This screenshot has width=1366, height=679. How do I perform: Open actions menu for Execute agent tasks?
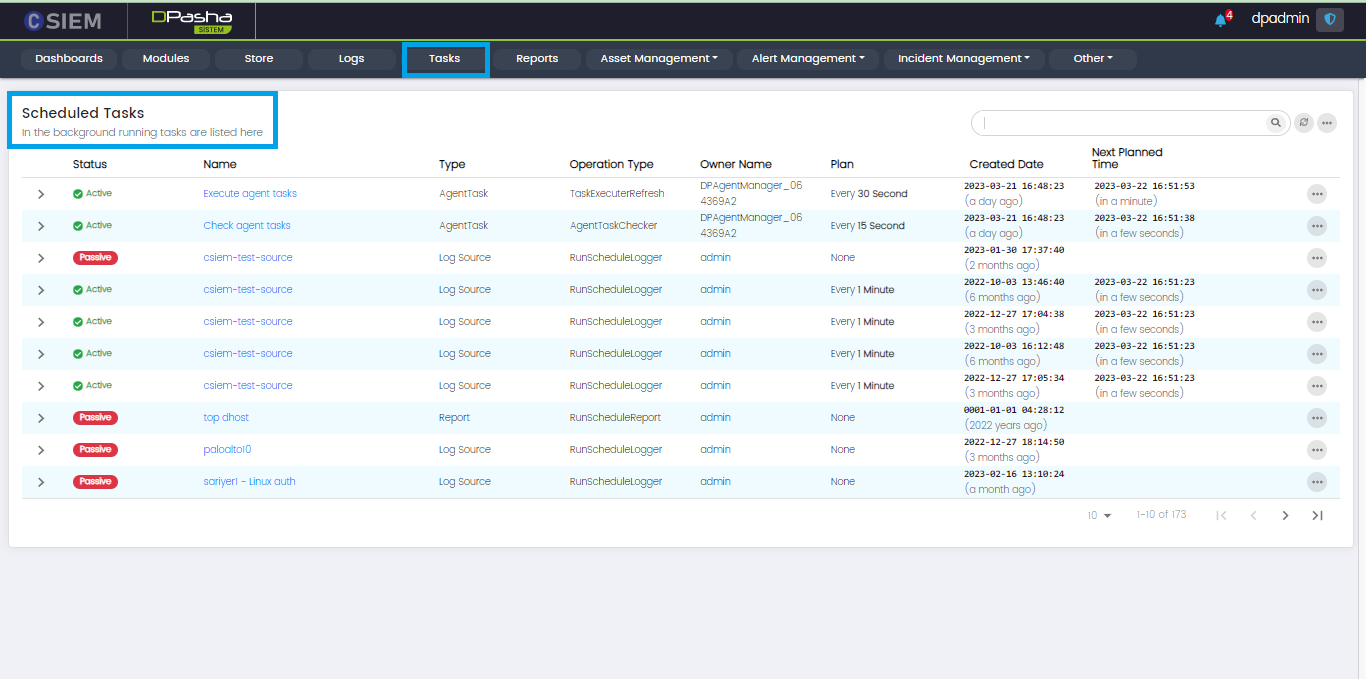tap(1316, 194)
